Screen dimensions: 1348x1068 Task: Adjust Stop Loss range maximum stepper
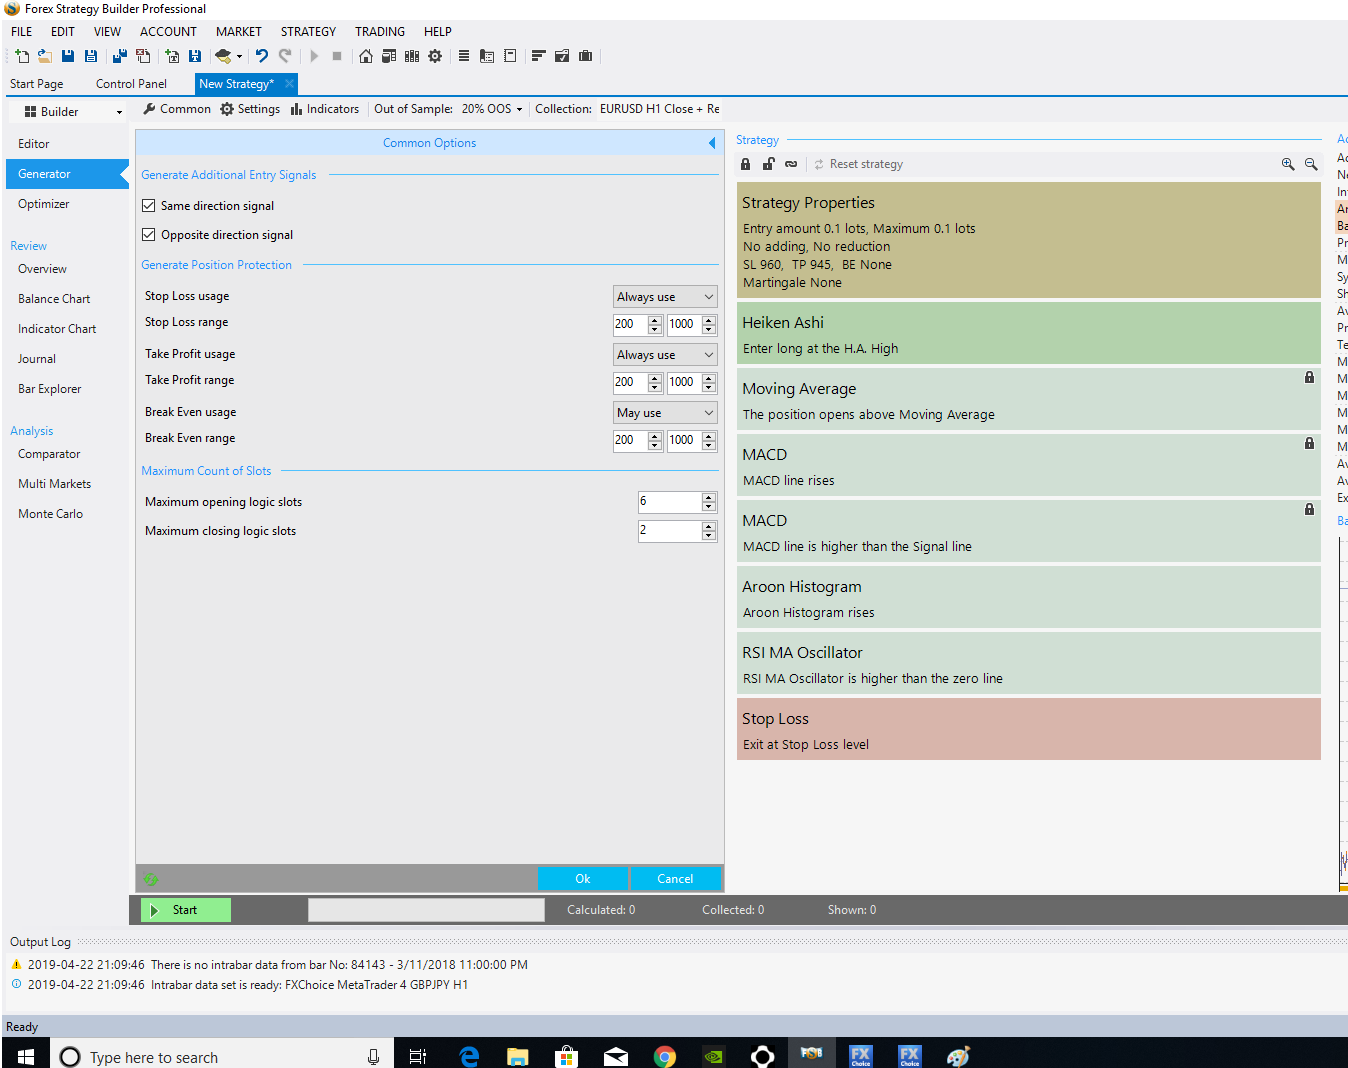(709, 324)
